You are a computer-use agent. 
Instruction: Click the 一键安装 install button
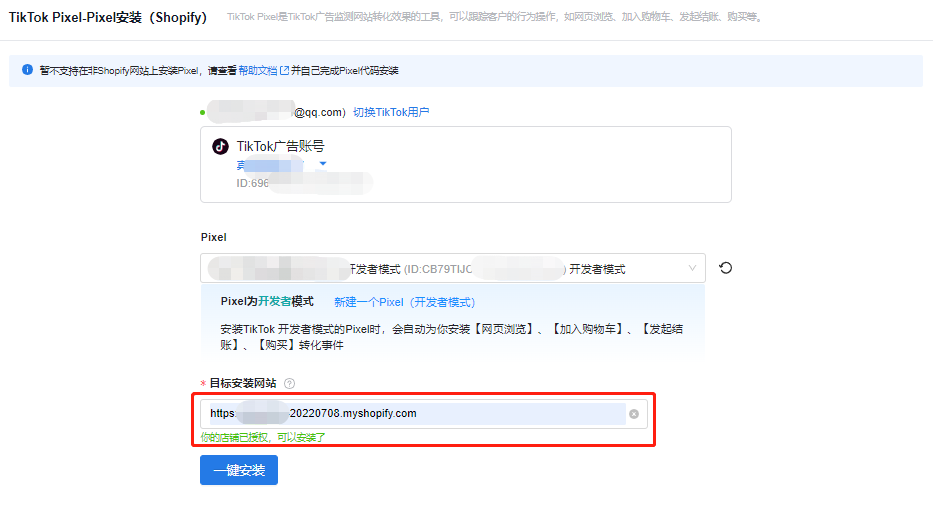click(239, 470)
